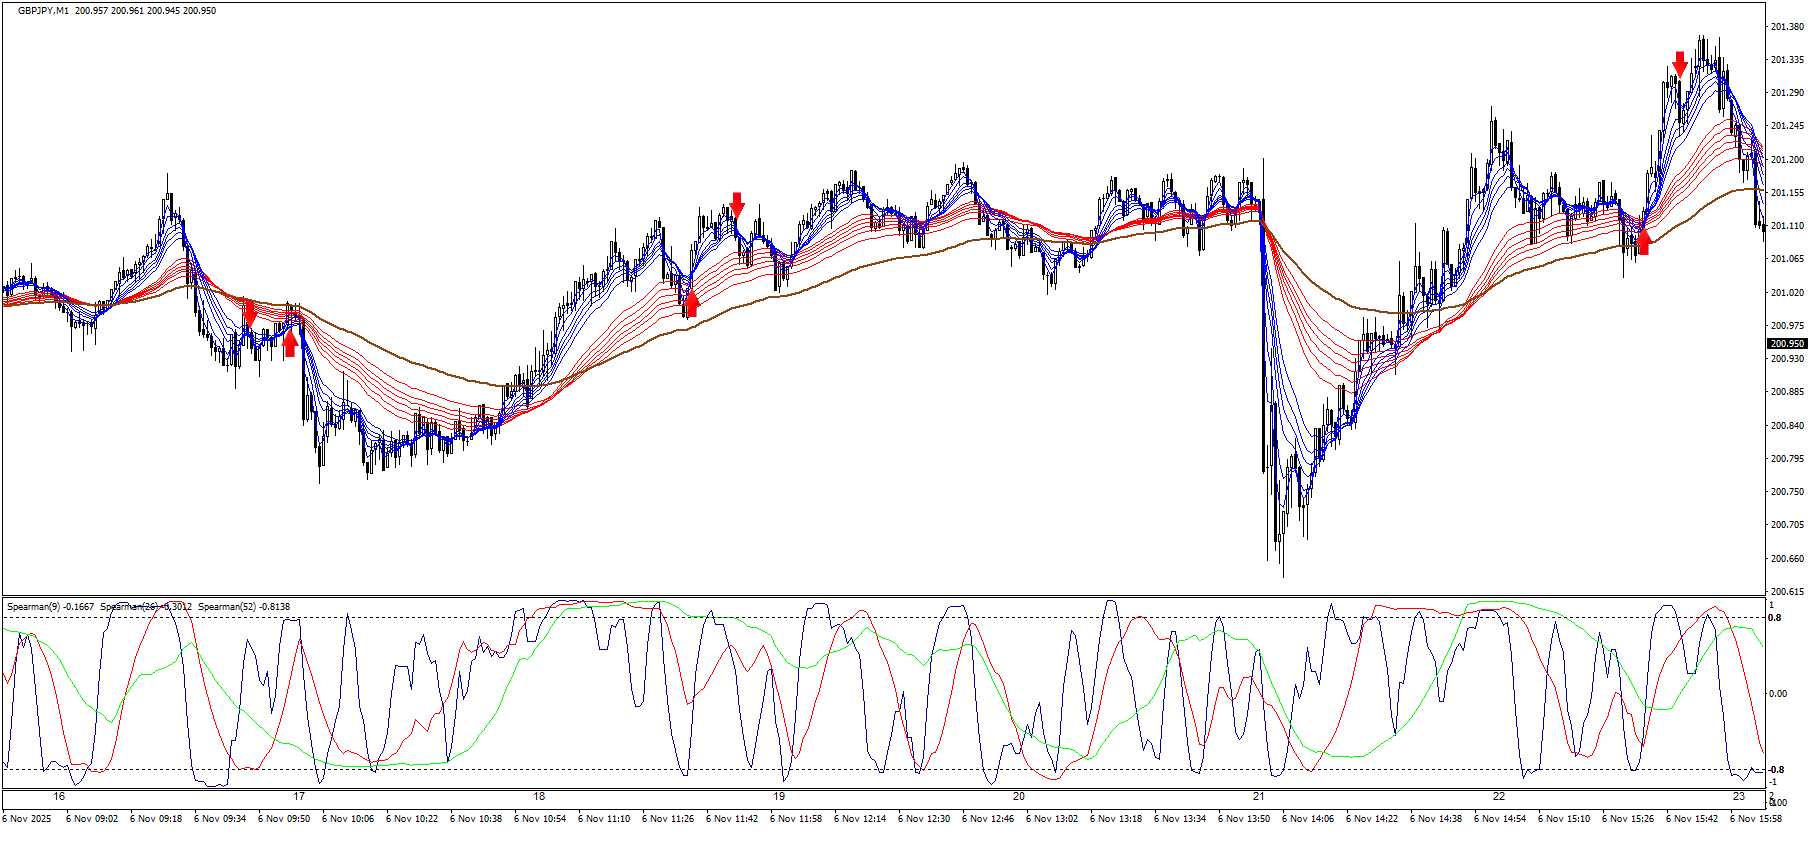Viewport: 1816px width, 847px height.
Task: Click the hour marker 23 in bottom strip
Action: (x=1739, y=797)
